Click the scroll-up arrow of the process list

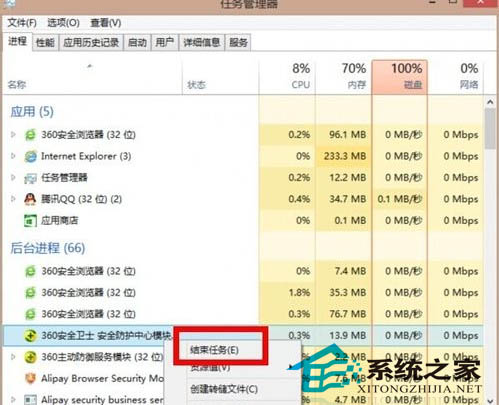(x=490, y=102)
